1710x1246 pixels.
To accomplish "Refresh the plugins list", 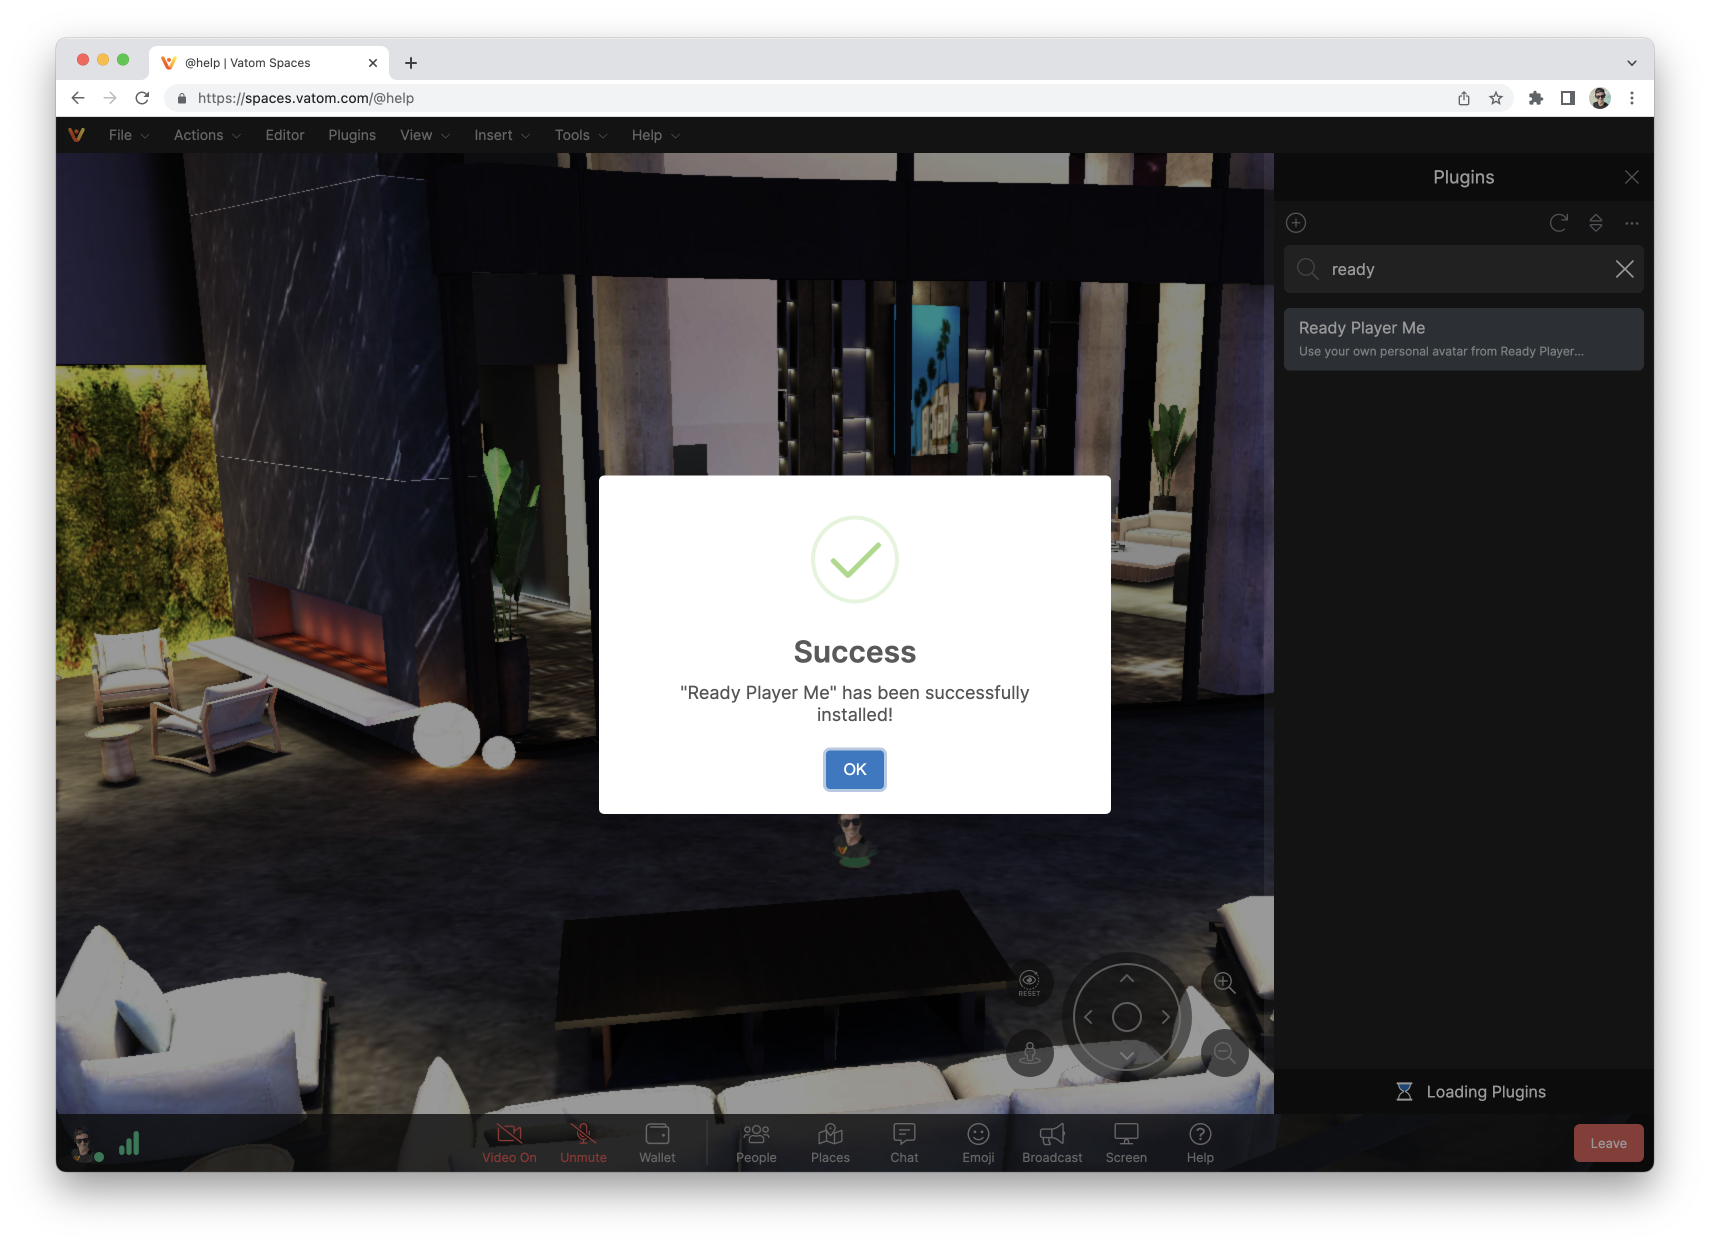I will pos(1558,223).
